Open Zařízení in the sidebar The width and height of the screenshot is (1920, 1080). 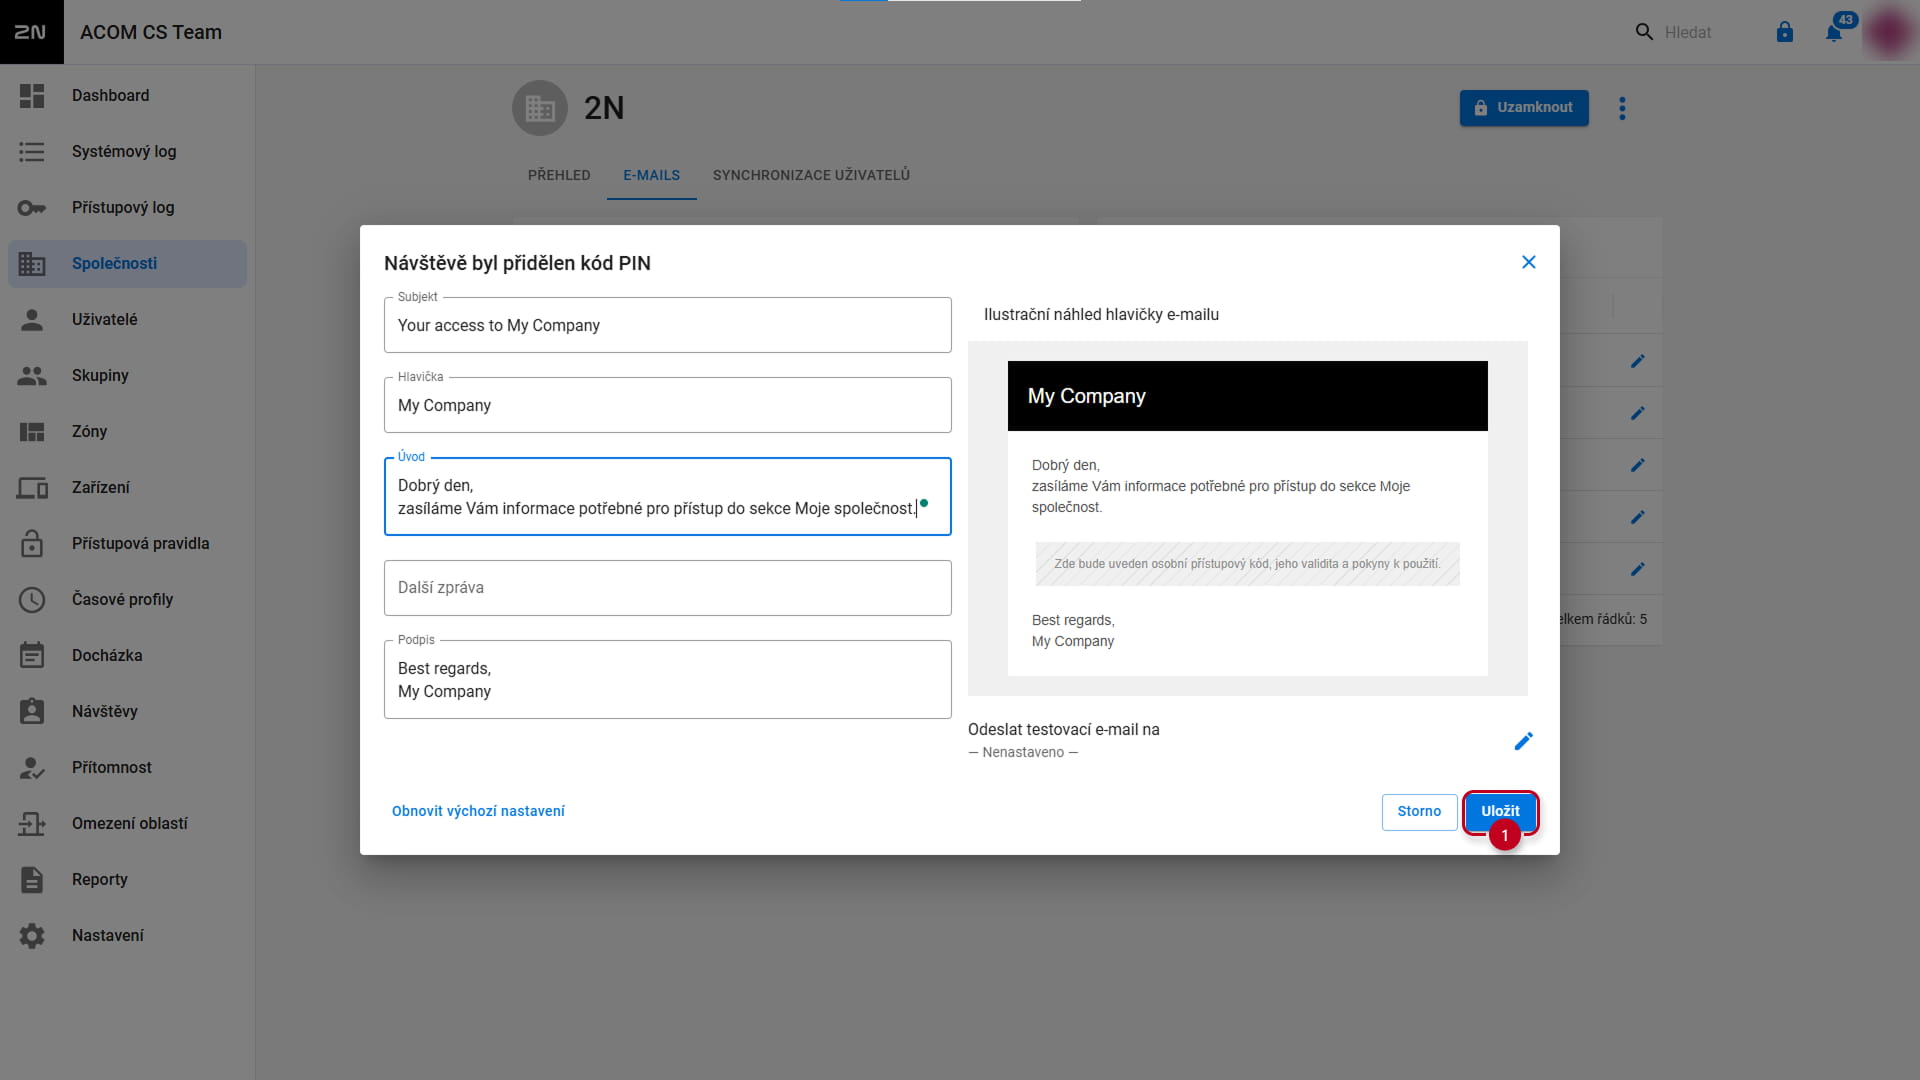point(127,488)
